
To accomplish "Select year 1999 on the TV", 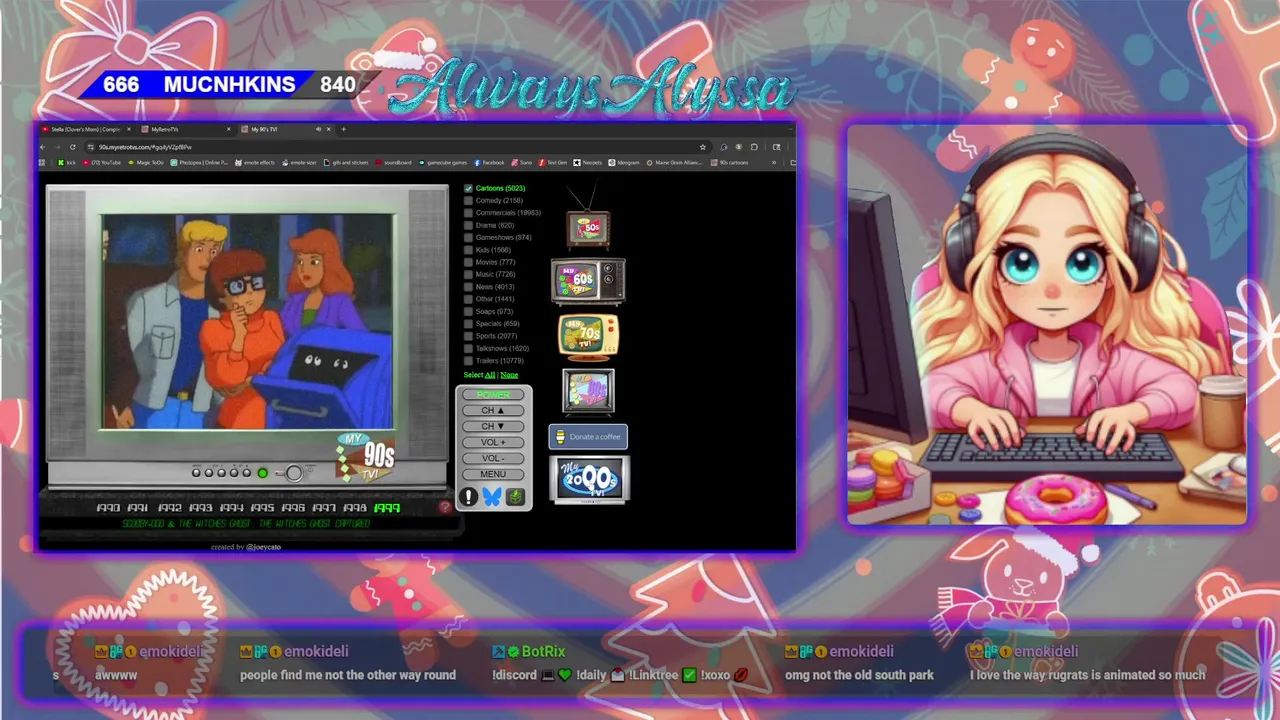I will pos(387,508).
